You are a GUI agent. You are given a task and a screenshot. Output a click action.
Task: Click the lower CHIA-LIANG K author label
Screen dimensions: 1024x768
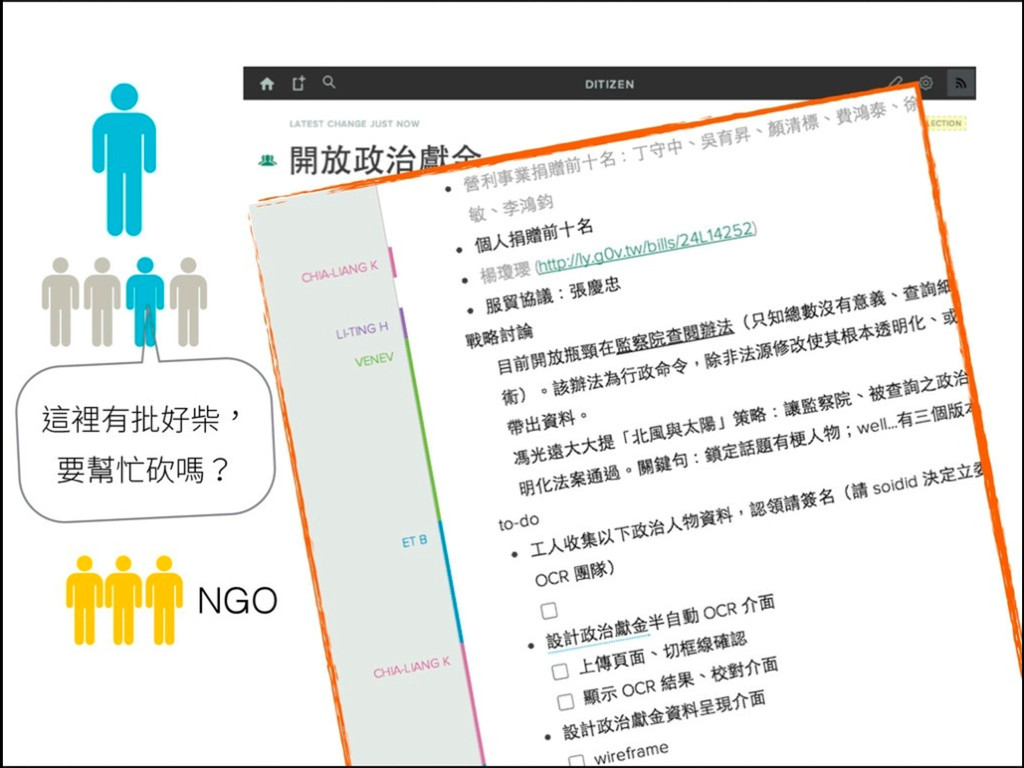[x=412, y=667]
